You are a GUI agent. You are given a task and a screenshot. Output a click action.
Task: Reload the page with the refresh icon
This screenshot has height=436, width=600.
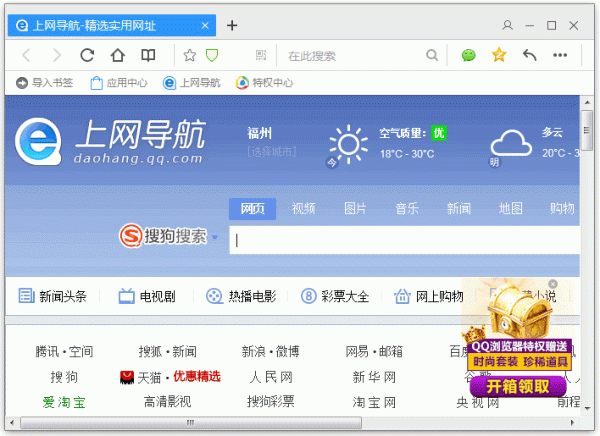pos(87,56)
